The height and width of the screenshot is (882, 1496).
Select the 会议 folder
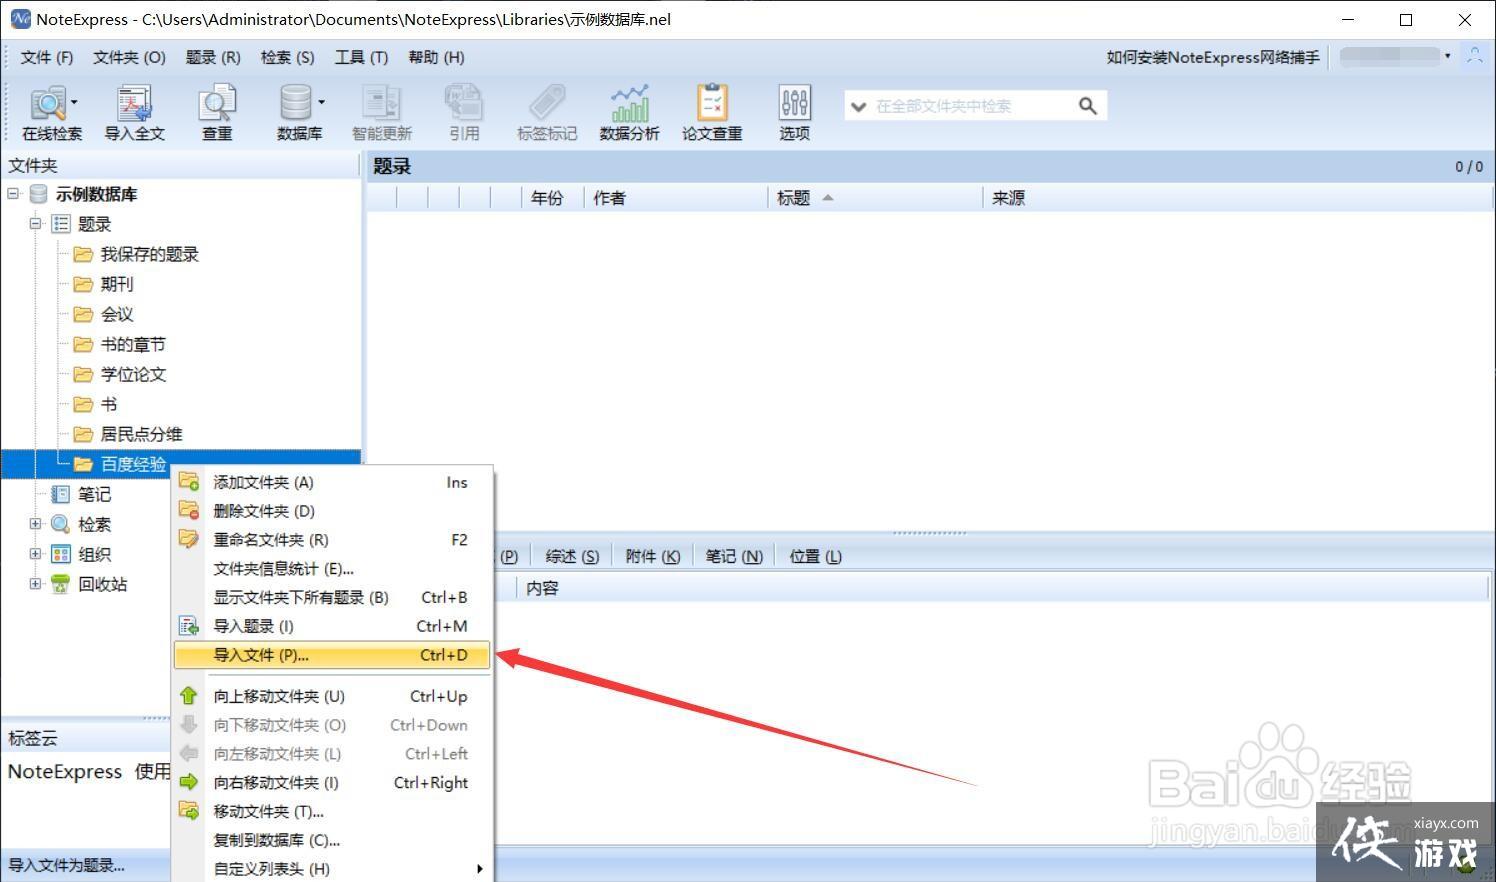click(116, 314)
